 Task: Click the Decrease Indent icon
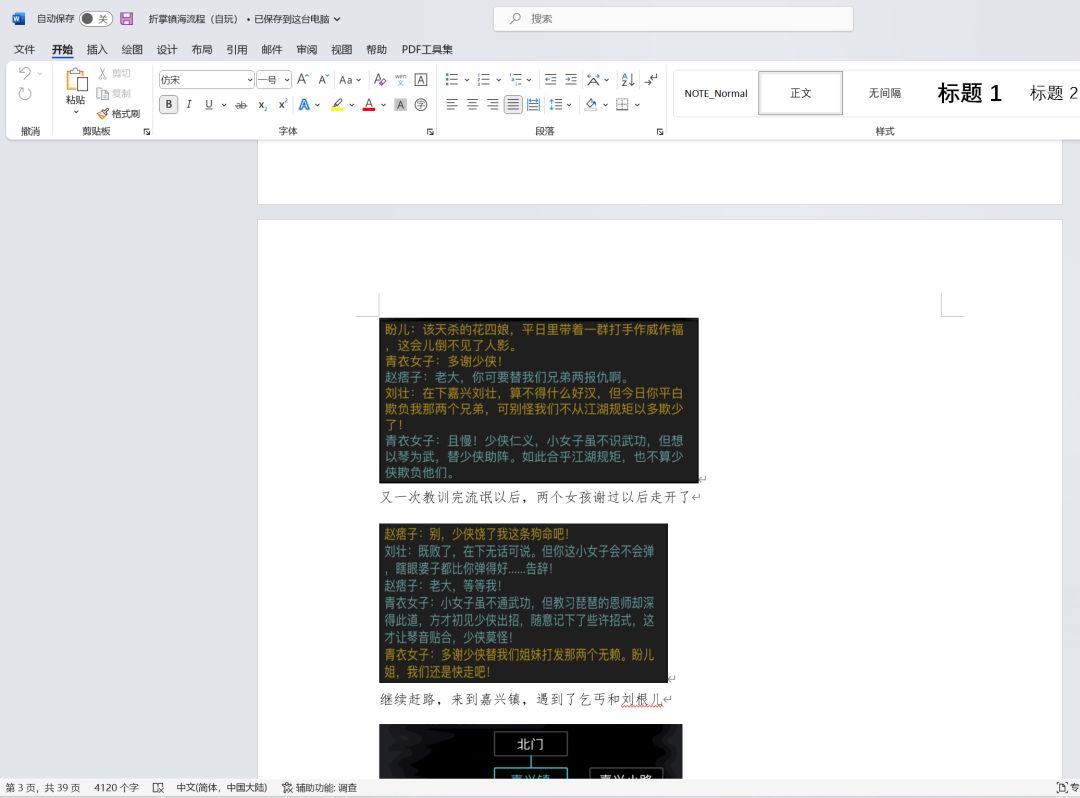[550, 80]
